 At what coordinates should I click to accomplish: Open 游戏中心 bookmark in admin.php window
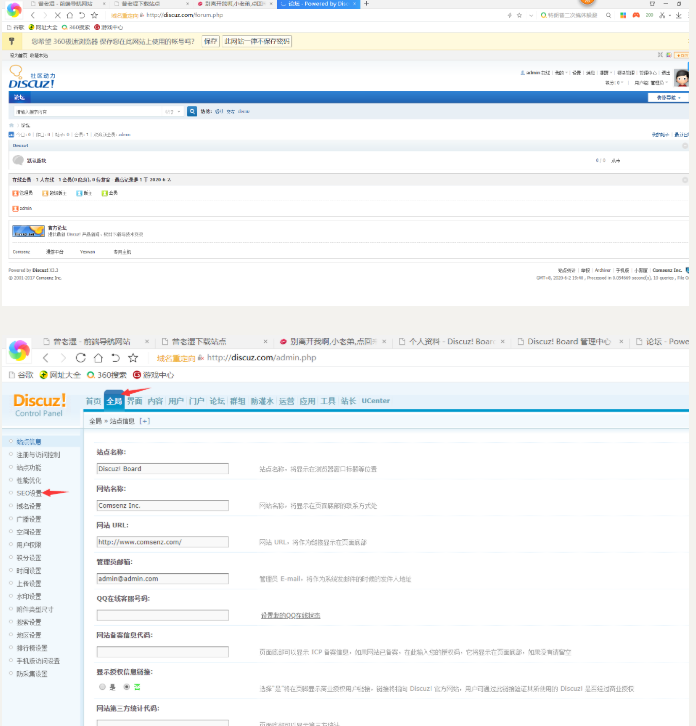tap(153, 375)
